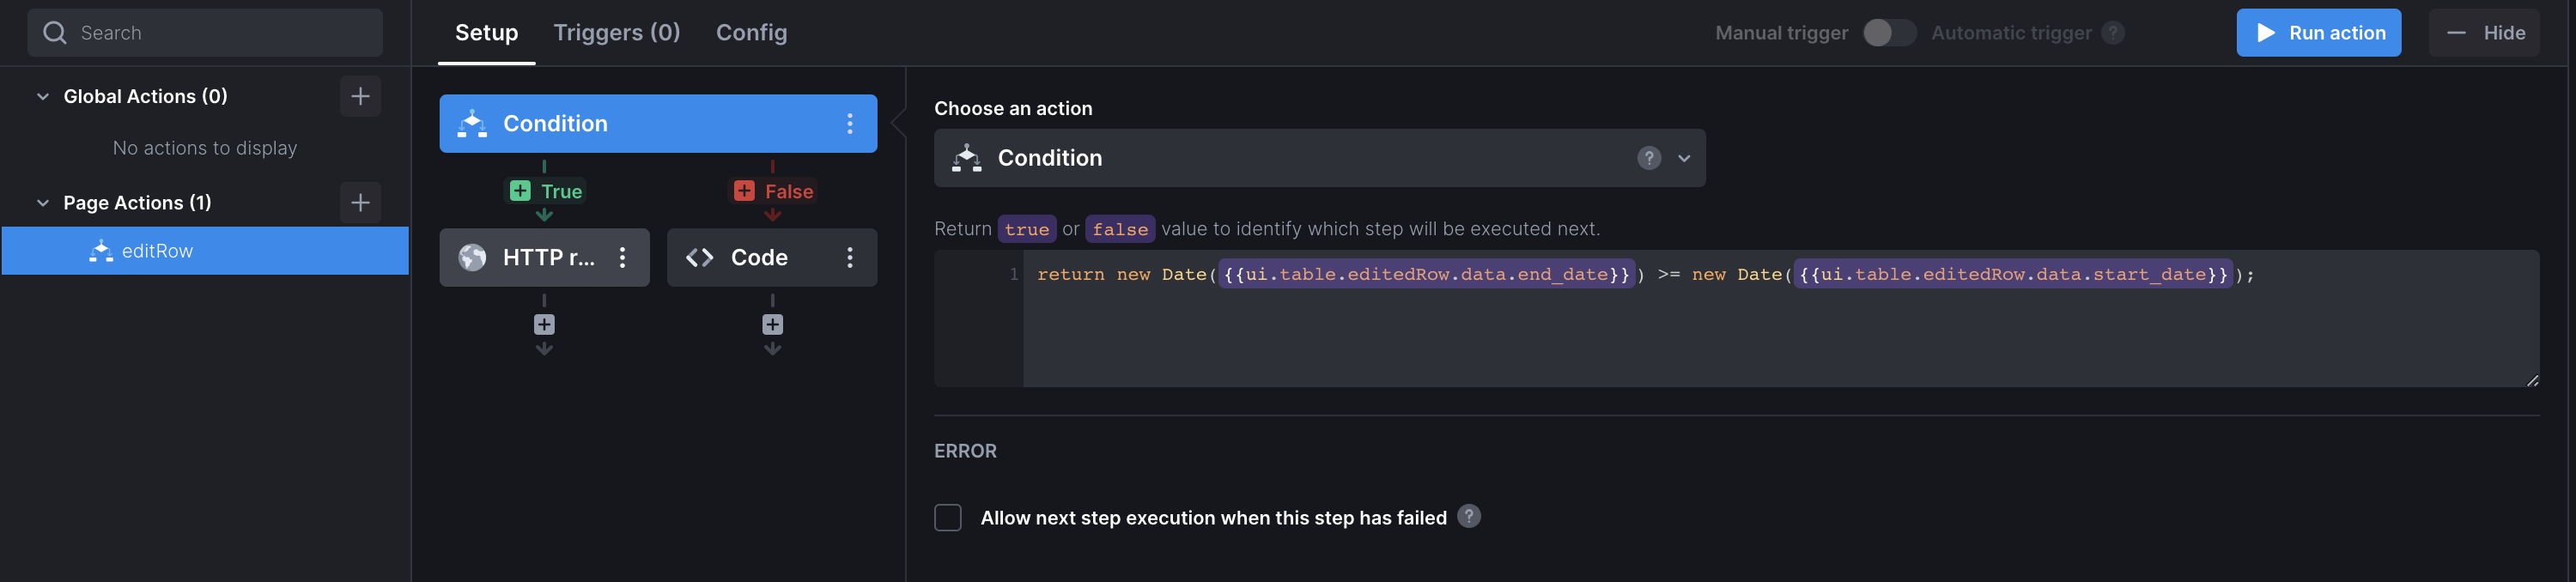Collapse the Global Actions section
Image resolution: width=2576 pixels, height=582 pixels.
[42, 97]
